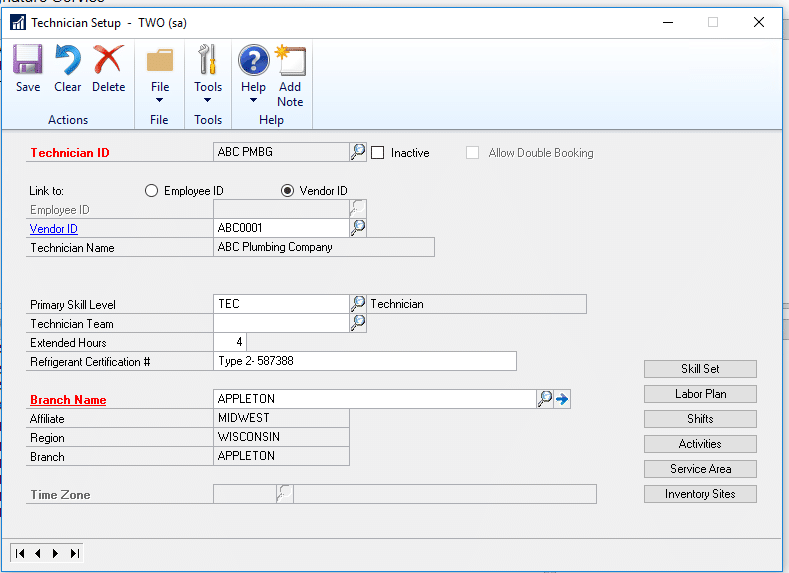
Task: Expand the Tools dropdown arrow
Action: tap(207, 100)
